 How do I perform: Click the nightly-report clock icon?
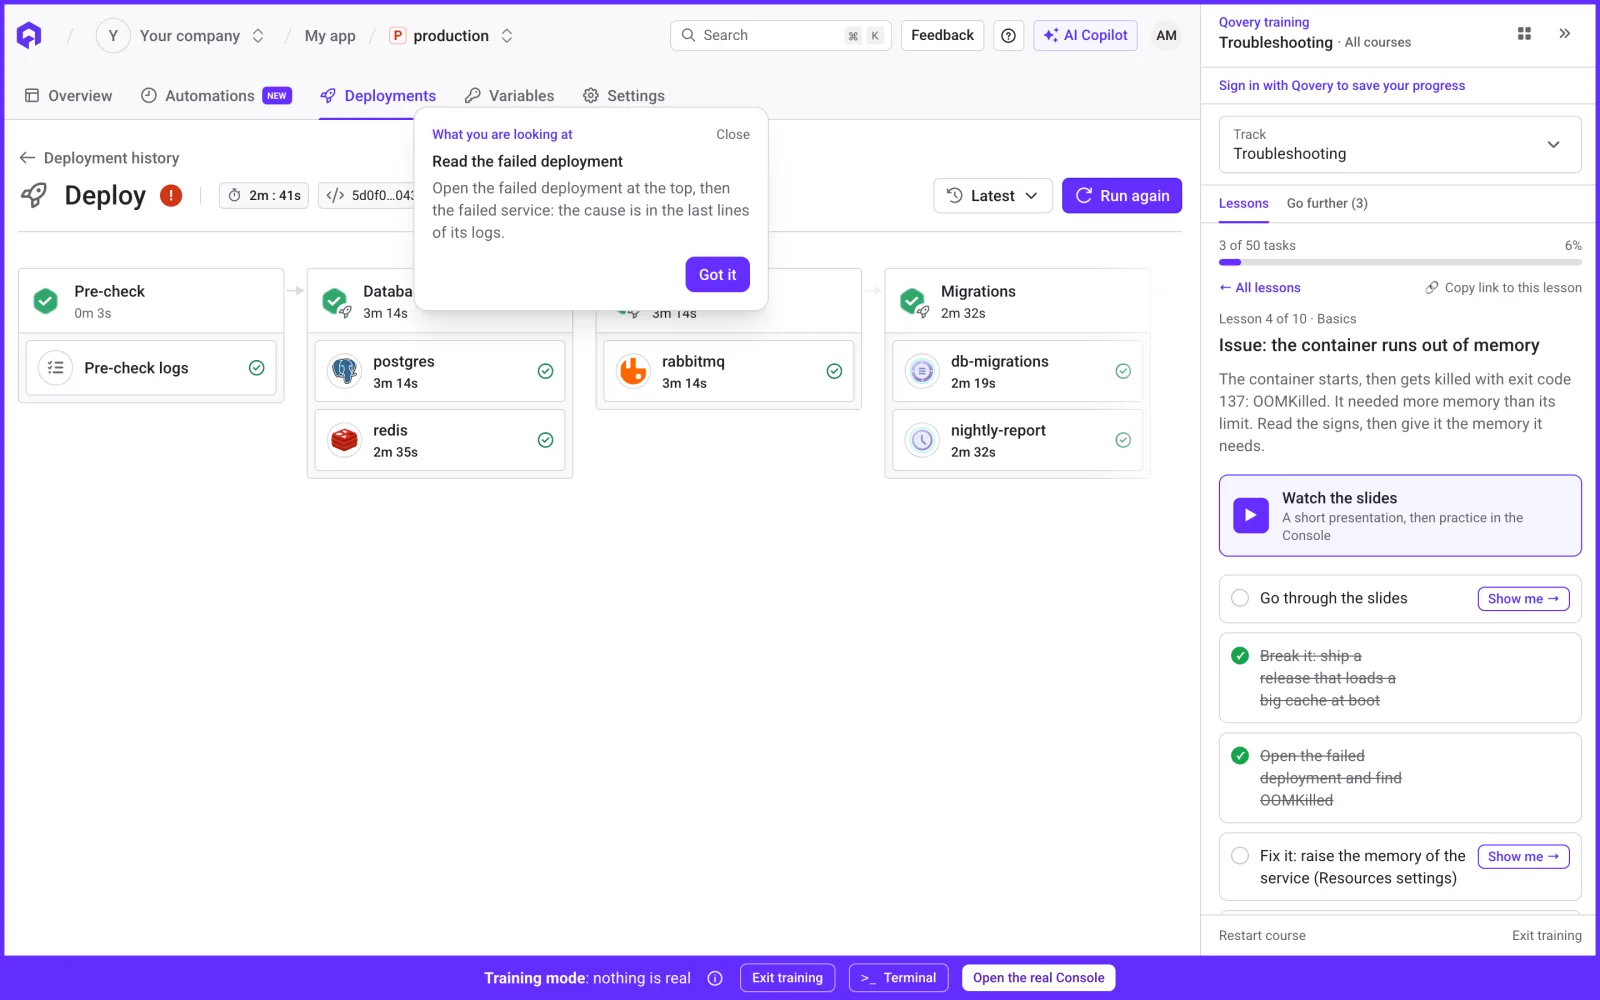922,440
